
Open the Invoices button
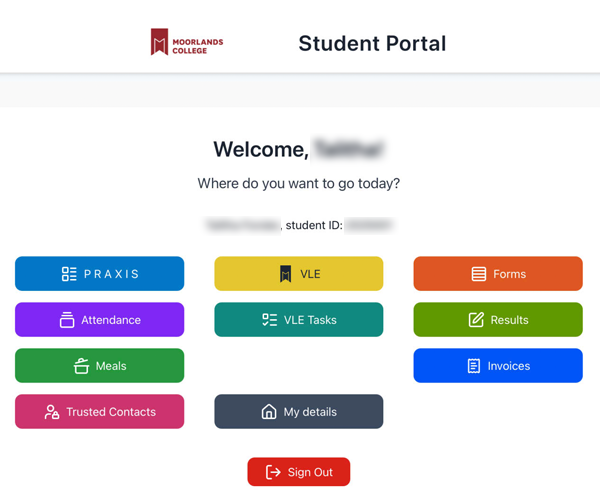[x=498, y=365]
